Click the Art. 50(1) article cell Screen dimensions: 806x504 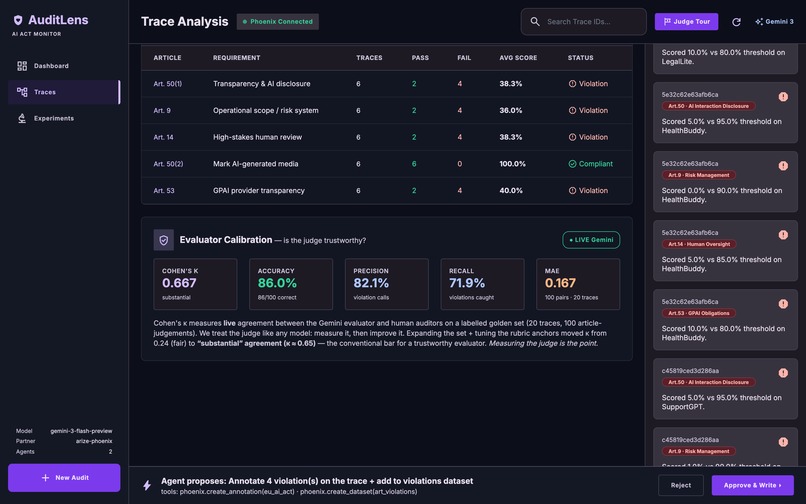pos(168,84)
